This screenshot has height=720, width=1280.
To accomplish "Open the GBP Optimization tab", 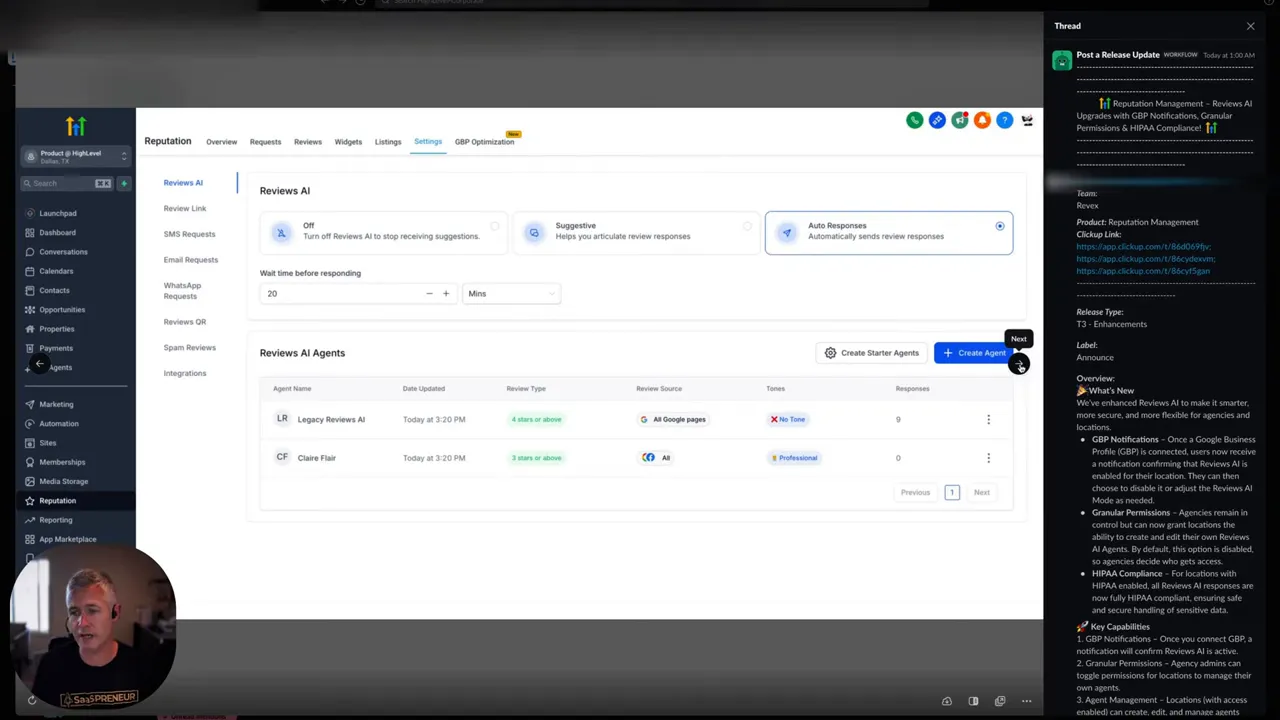I will click(485, 142).
